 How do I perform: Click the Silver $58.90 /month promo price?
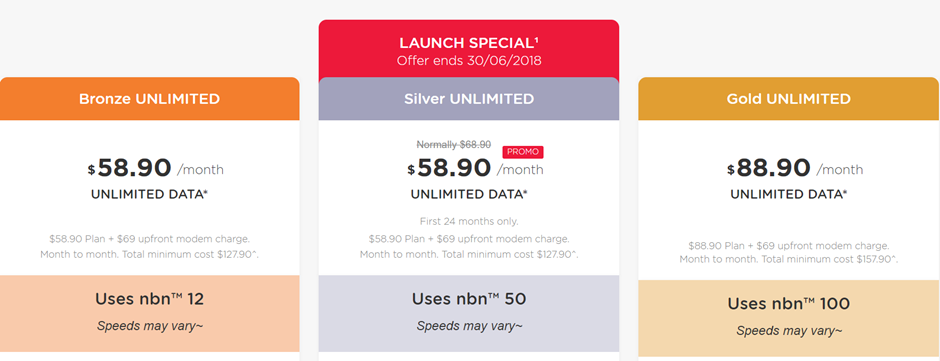475,169
